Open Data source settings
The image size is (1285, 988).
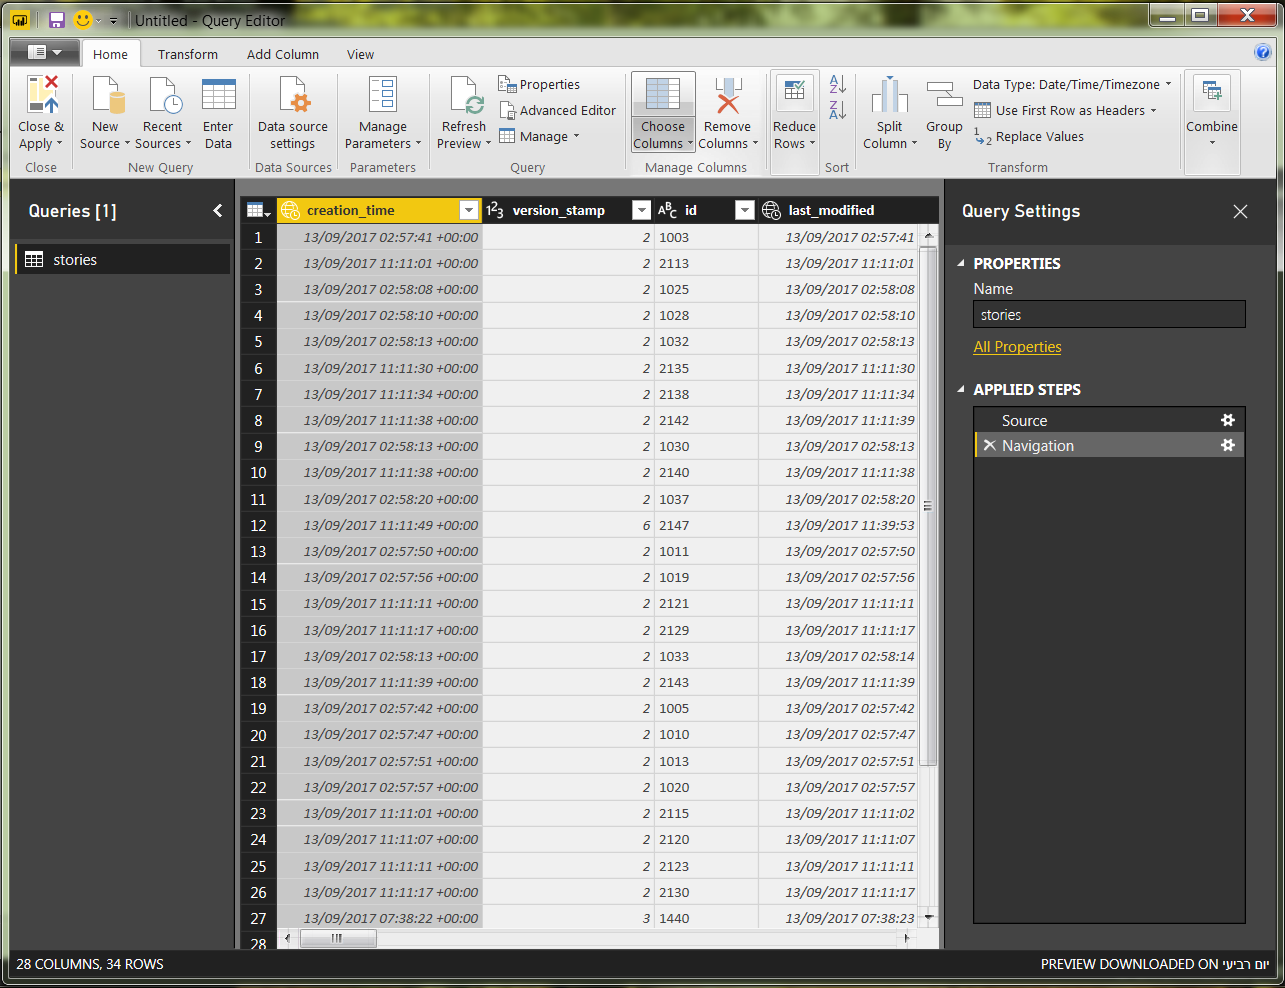pyautogui.click(x=292, y=96)
